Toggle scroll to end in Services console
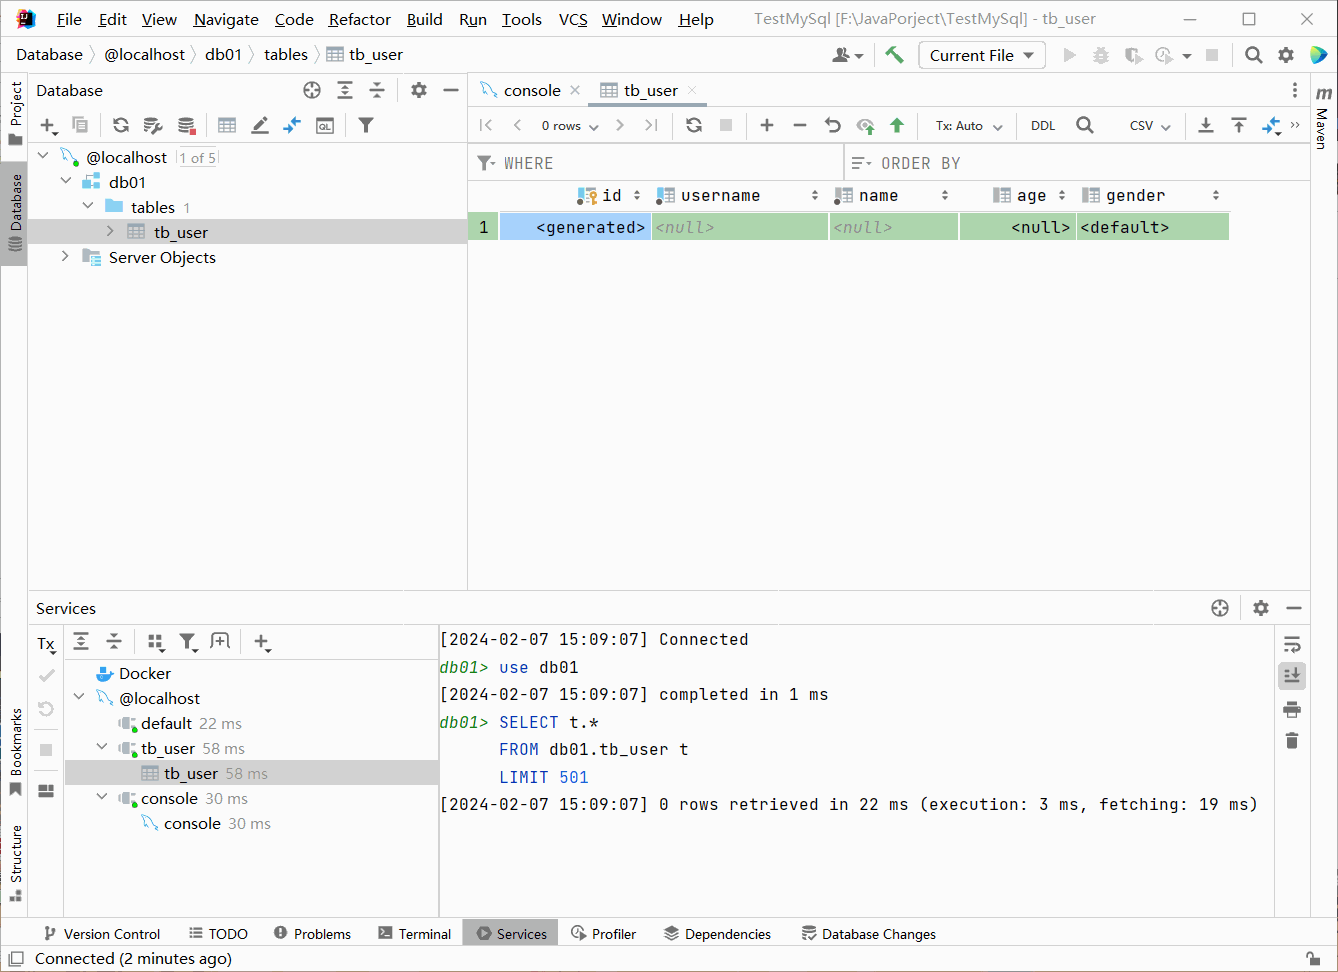This screenshot has width=1338, height=972. pos(1292,676)
